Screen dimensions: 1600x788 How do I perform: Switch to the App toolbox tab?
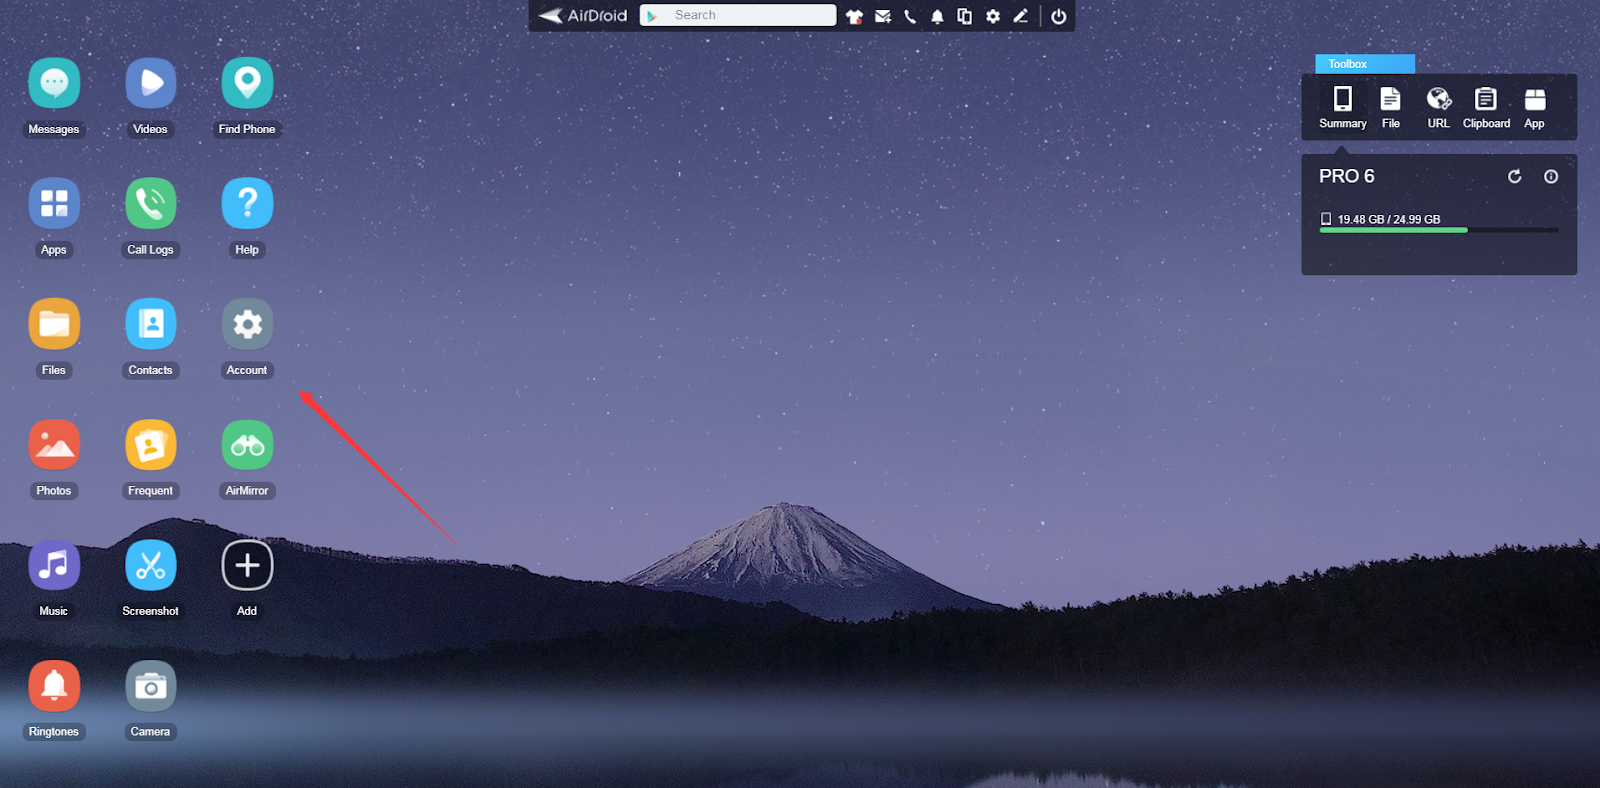click(x=1534, y=108)
